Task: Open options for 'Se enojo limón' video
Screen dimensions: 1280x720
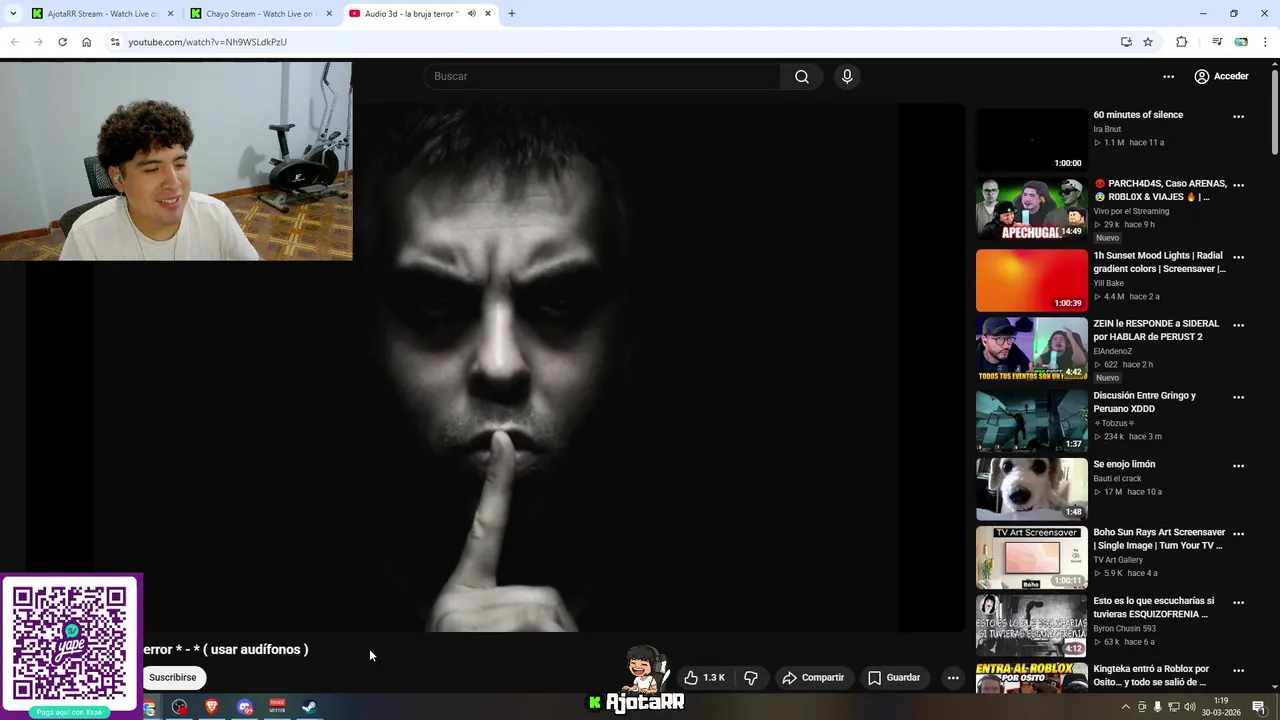Action: [1238, 466]
